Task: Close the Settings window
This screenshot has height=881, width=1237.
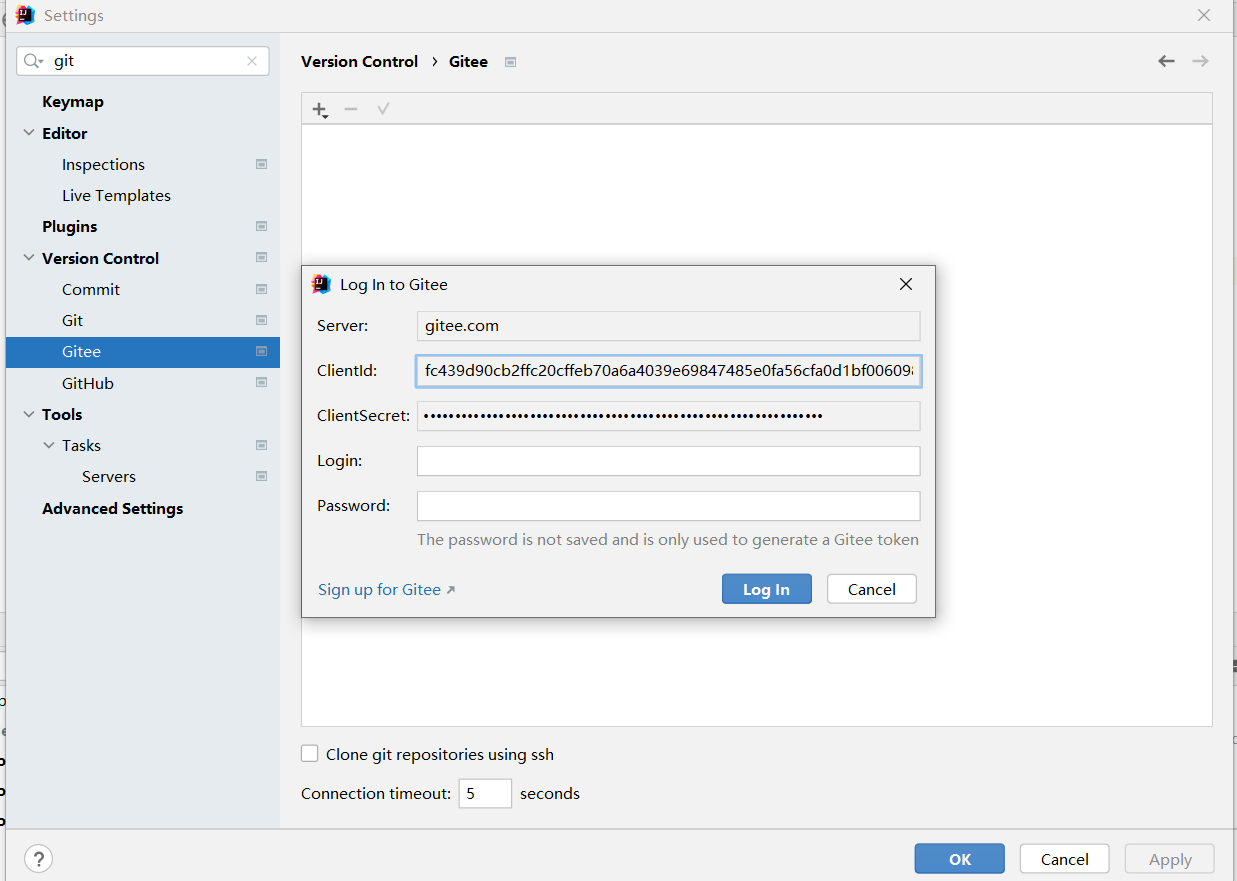Action: pos(1205,15)
